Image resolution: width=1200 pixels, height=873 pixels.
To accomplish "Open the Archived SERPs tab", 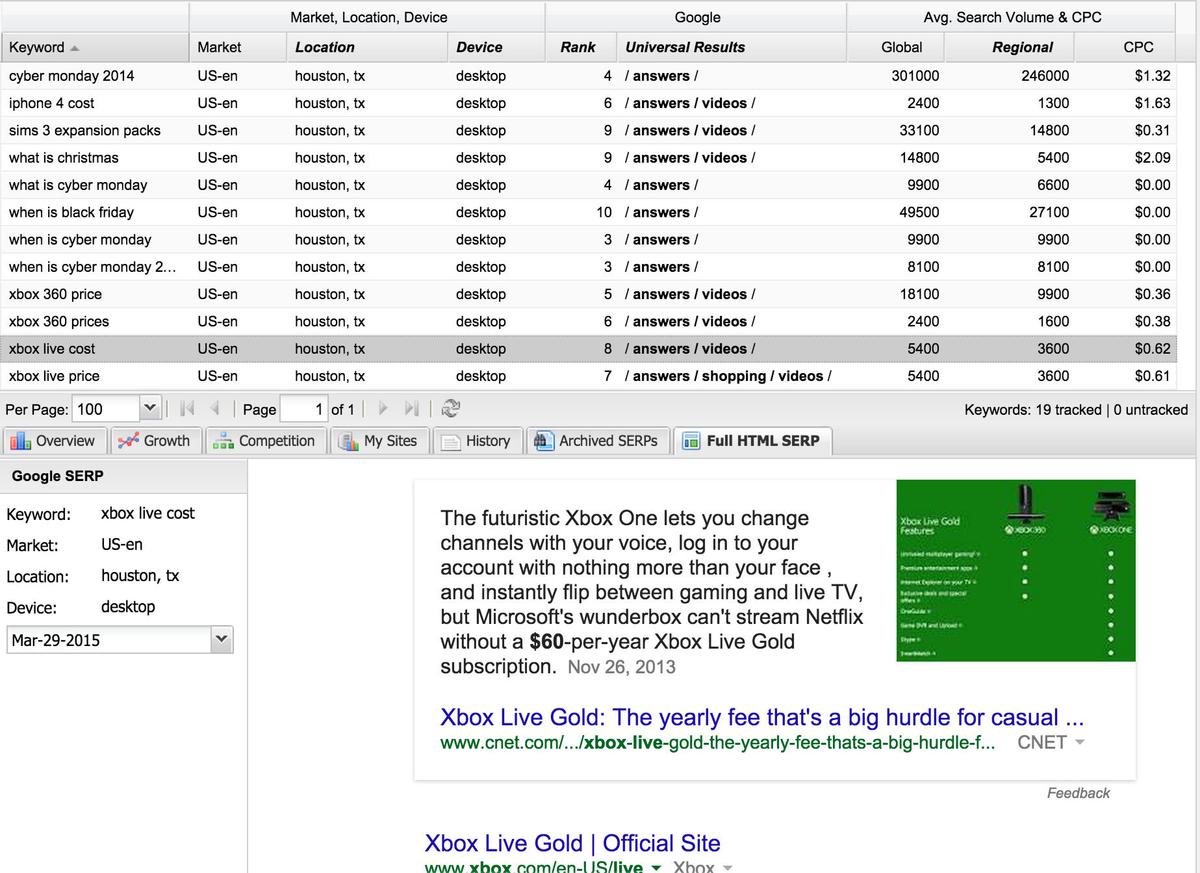I will 596,441.
